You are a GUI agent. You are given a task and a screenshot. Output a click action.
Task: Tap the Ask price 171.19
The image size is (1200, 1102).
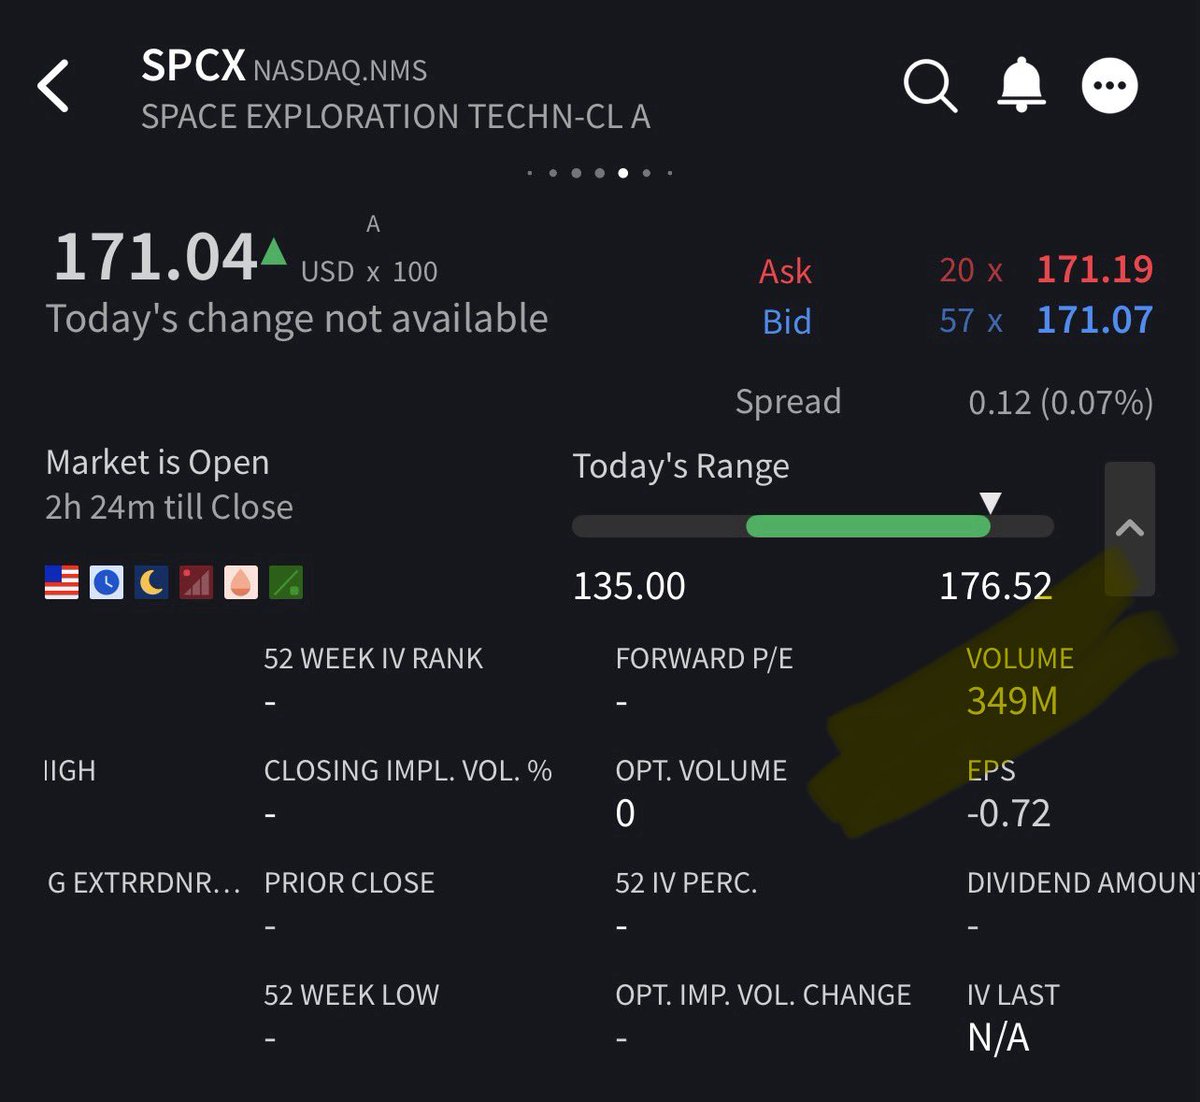(x=1095, y=269)
